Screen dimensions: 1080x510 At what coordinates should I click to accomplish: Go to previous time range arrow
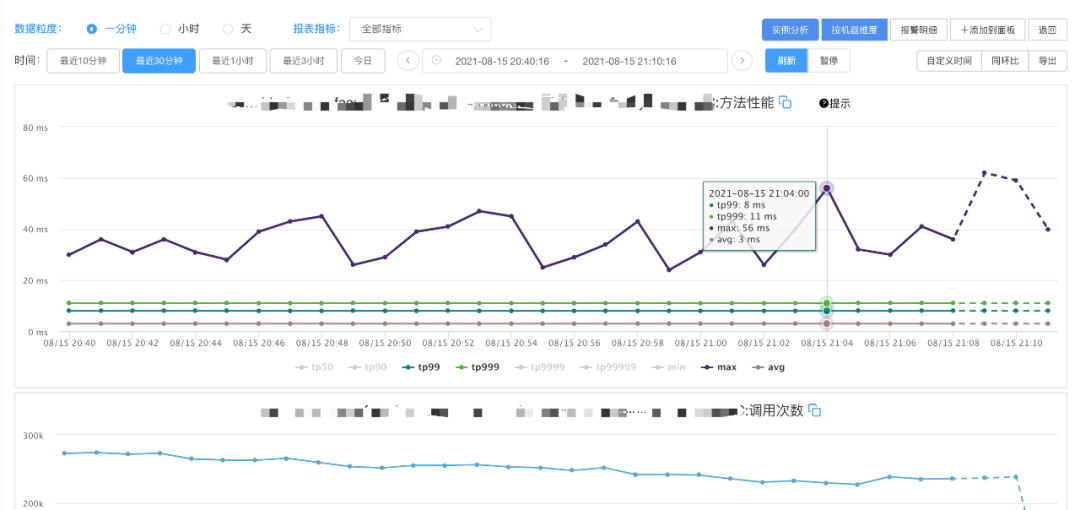pyautogui.click(x=408, y=61)
